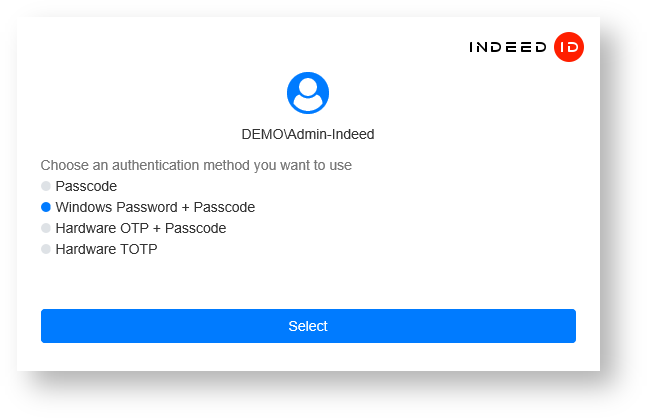This screenshot has width=648, height=419.
Task: Click the currently selected blue radio dot
Action: (x=46, y=207)
